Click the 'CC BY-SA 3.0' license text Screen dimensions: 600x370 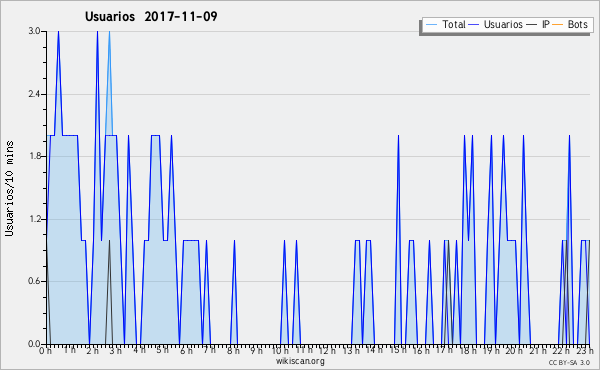[569, 362]
